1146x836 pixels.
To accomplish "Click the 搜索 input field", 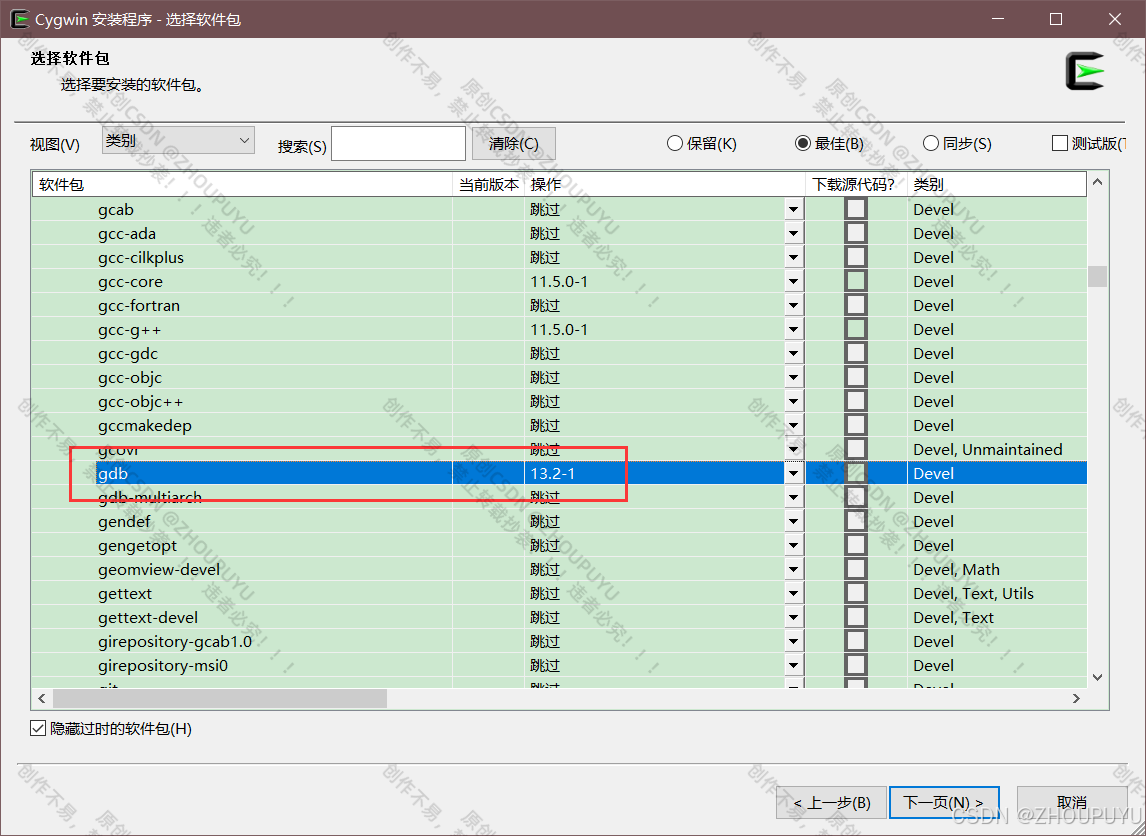I will (x=398, y=143).
